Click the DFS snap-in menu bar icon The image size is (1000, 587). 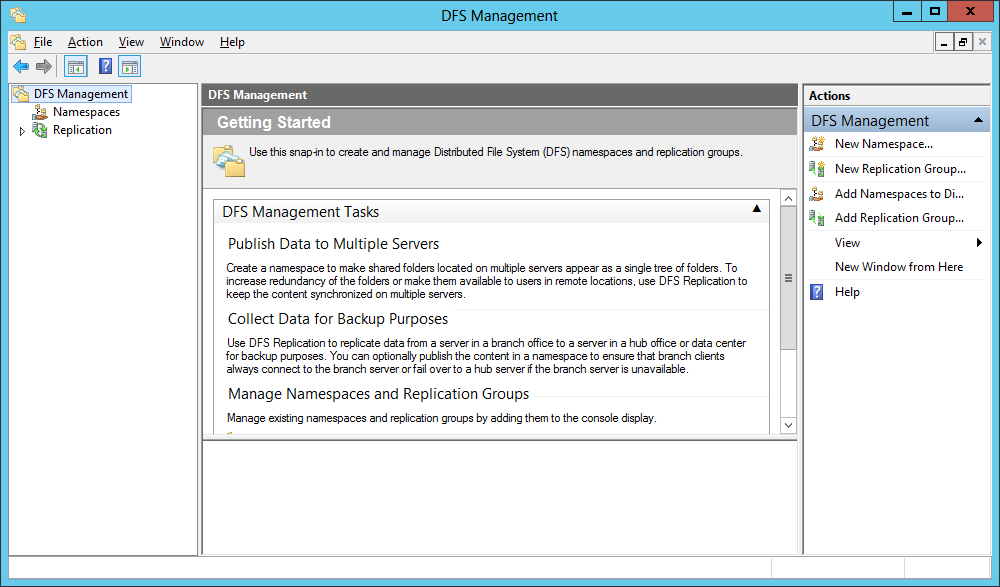18,42
